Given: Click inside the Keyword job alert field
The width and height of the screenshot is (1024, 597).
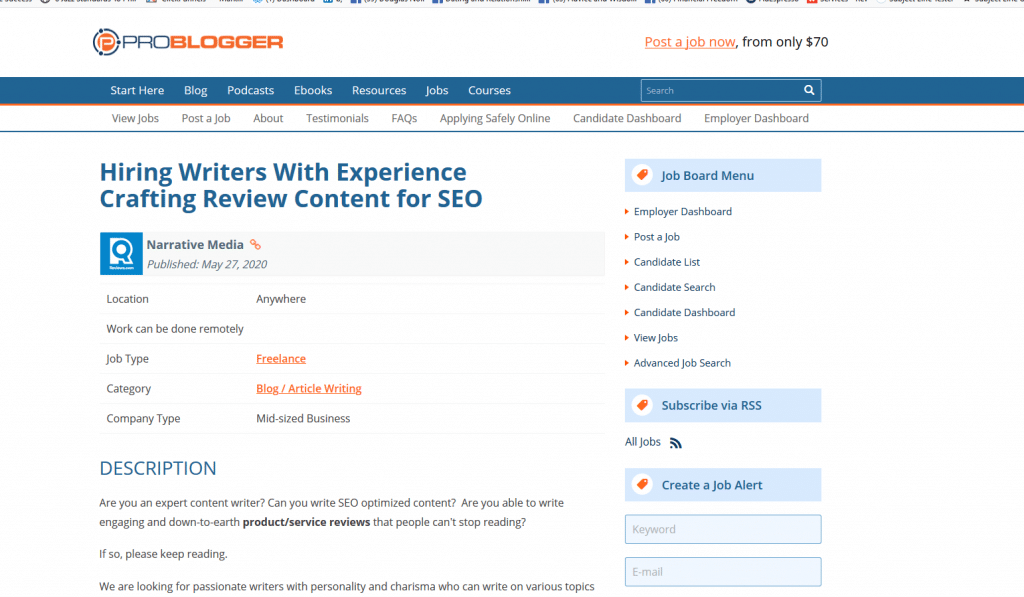Looking at the screenshot, I should coord(722,529).
